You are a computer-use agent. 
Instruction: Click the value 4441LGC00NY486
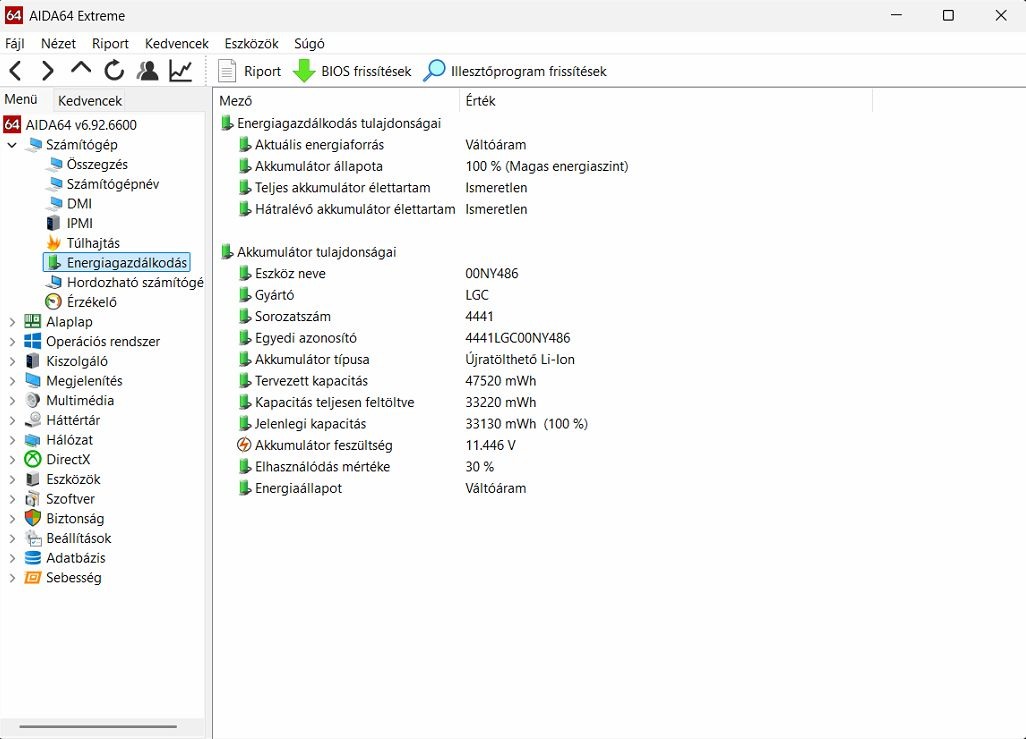pos(518,338)
